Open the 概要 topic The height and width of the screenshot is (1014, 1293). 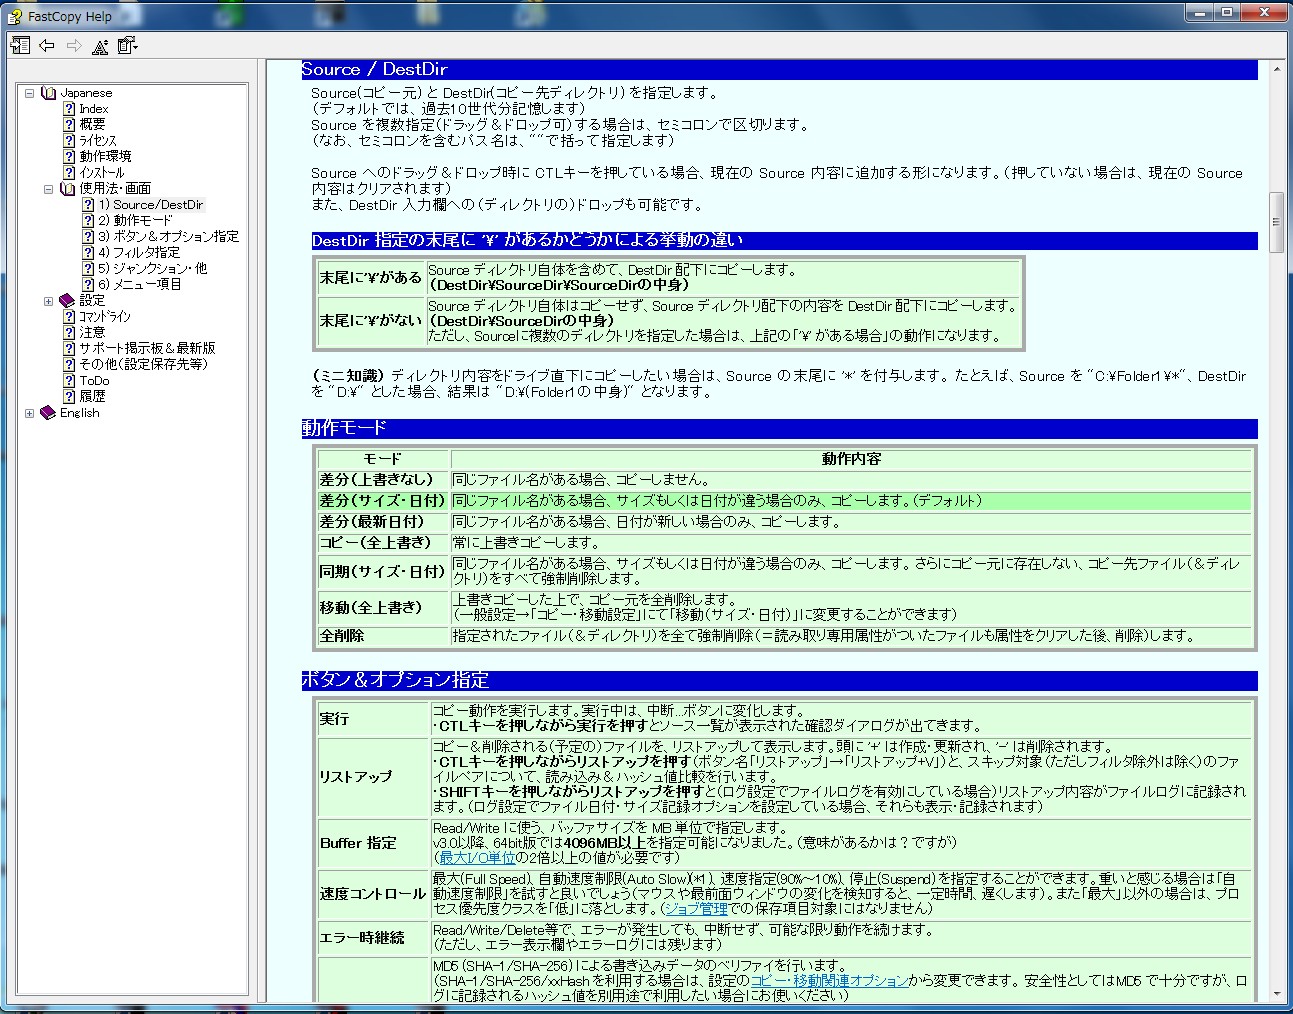(x=92, y=124)
